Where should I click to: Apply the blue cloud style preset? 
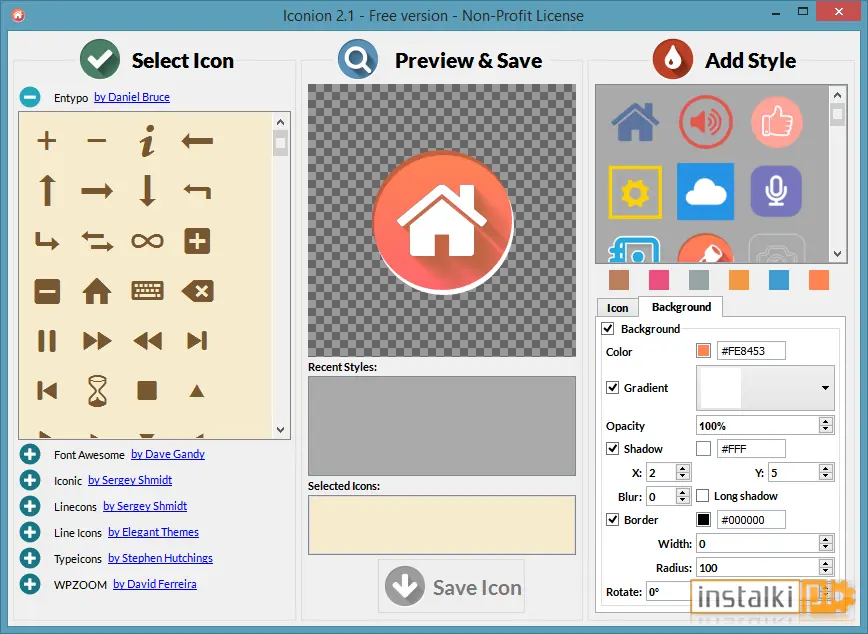[705, 192]
